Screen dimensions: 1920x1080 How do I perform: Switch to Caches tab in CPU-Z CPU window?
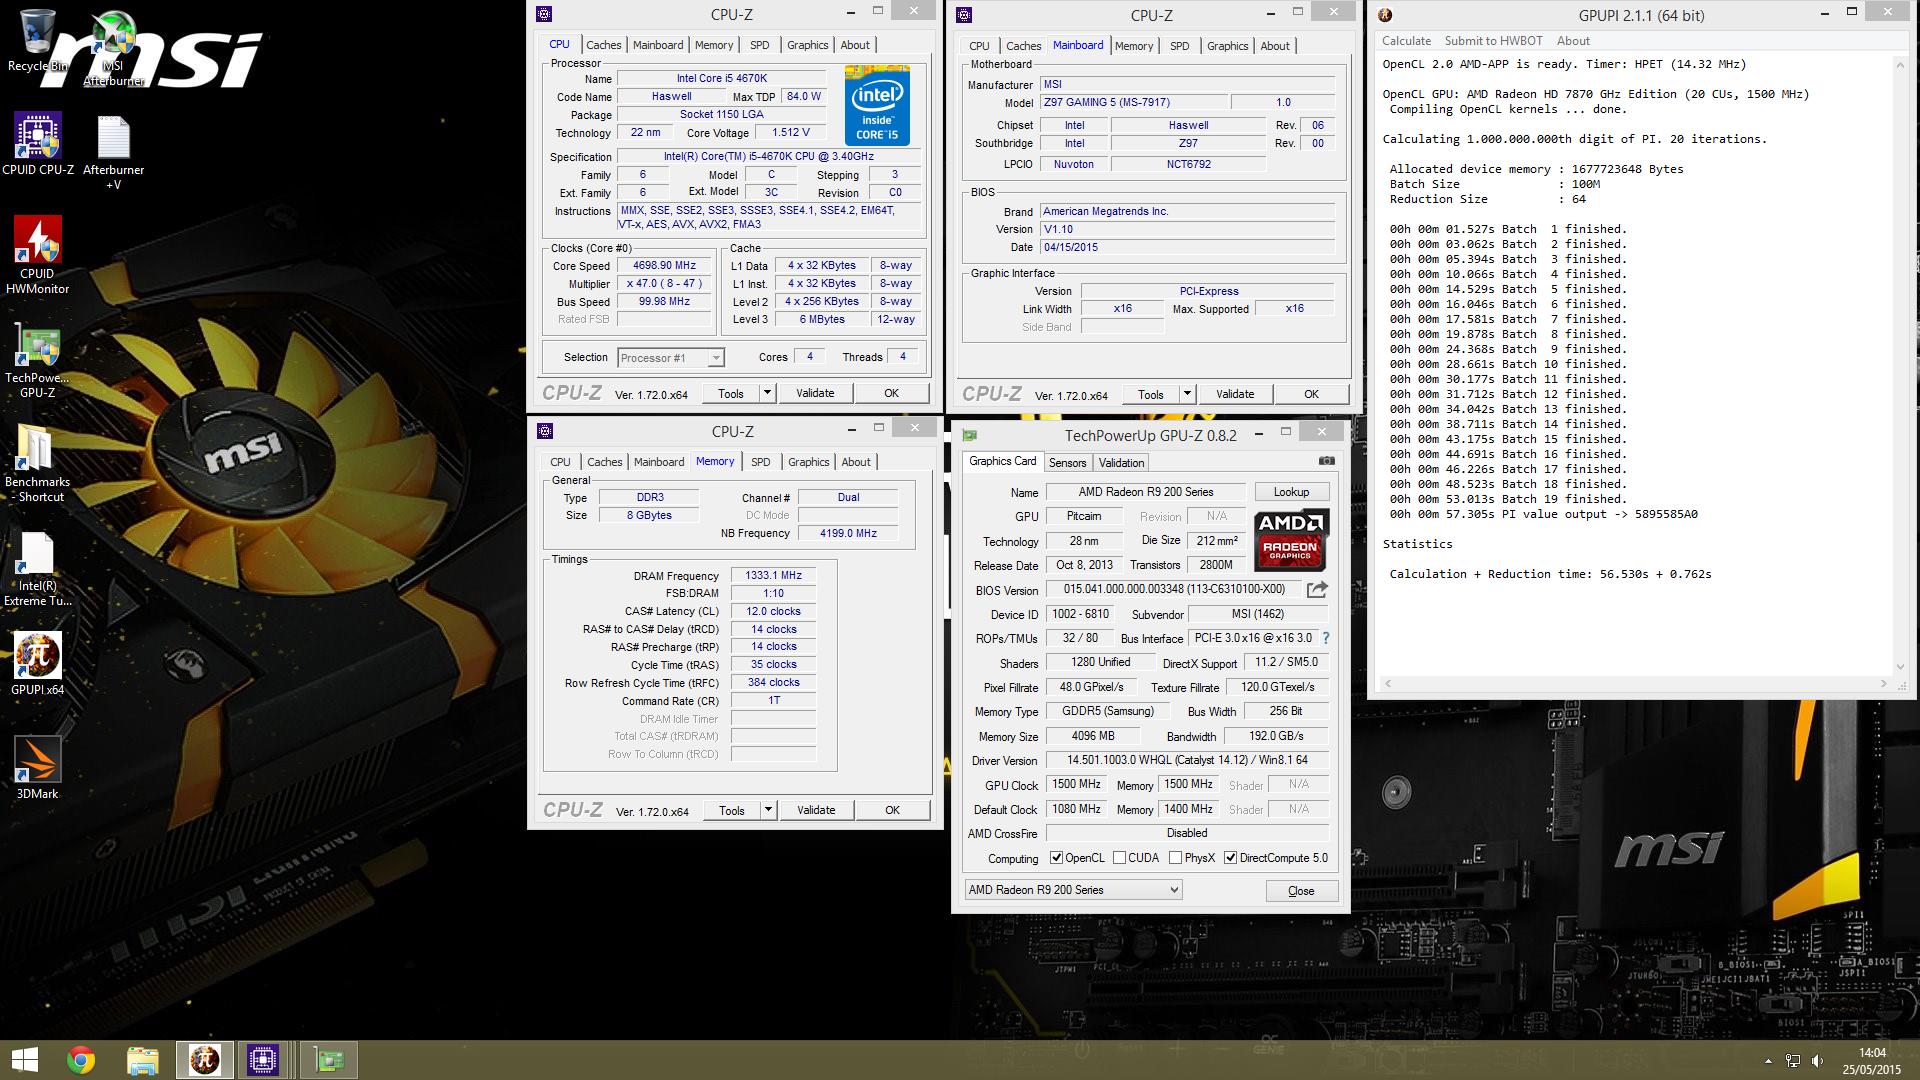click(x=603, y=45)
